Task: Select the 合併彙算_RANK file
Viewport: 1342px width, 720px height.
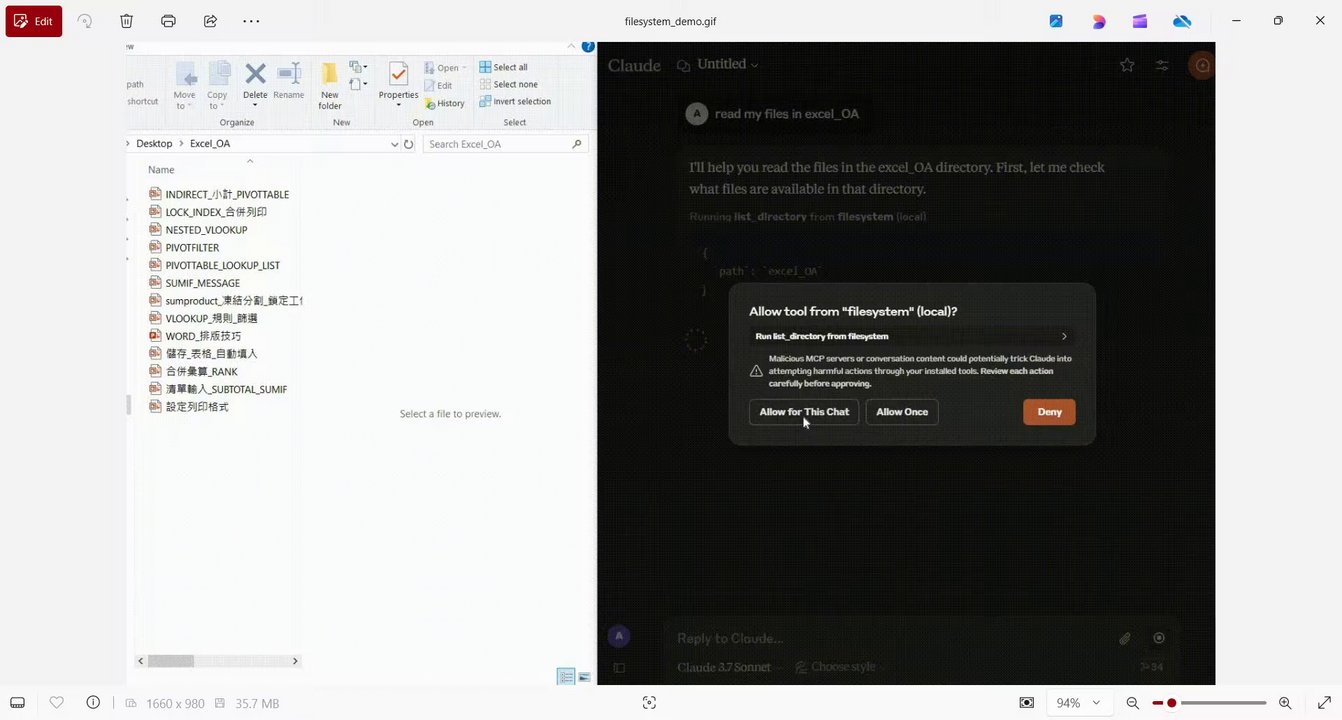Action: click(193, 371)
